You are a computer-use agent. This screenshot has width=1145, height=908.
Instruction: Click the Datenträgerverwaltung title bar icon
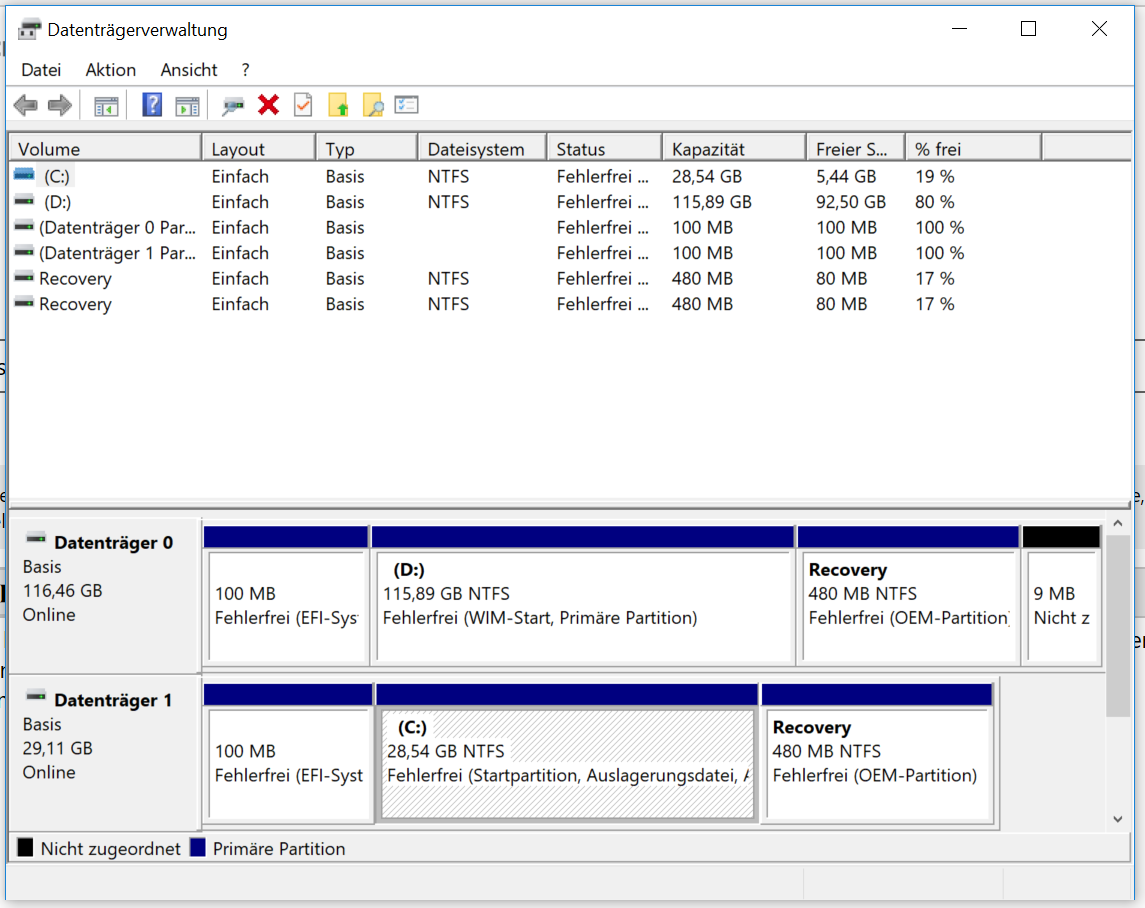(x=29, y=30)
